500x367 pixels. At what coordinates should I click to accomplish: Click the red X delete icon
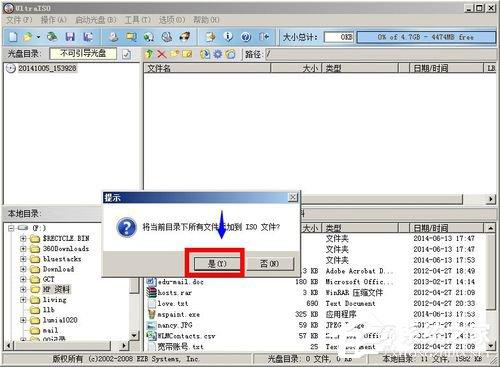click(162, 54)
